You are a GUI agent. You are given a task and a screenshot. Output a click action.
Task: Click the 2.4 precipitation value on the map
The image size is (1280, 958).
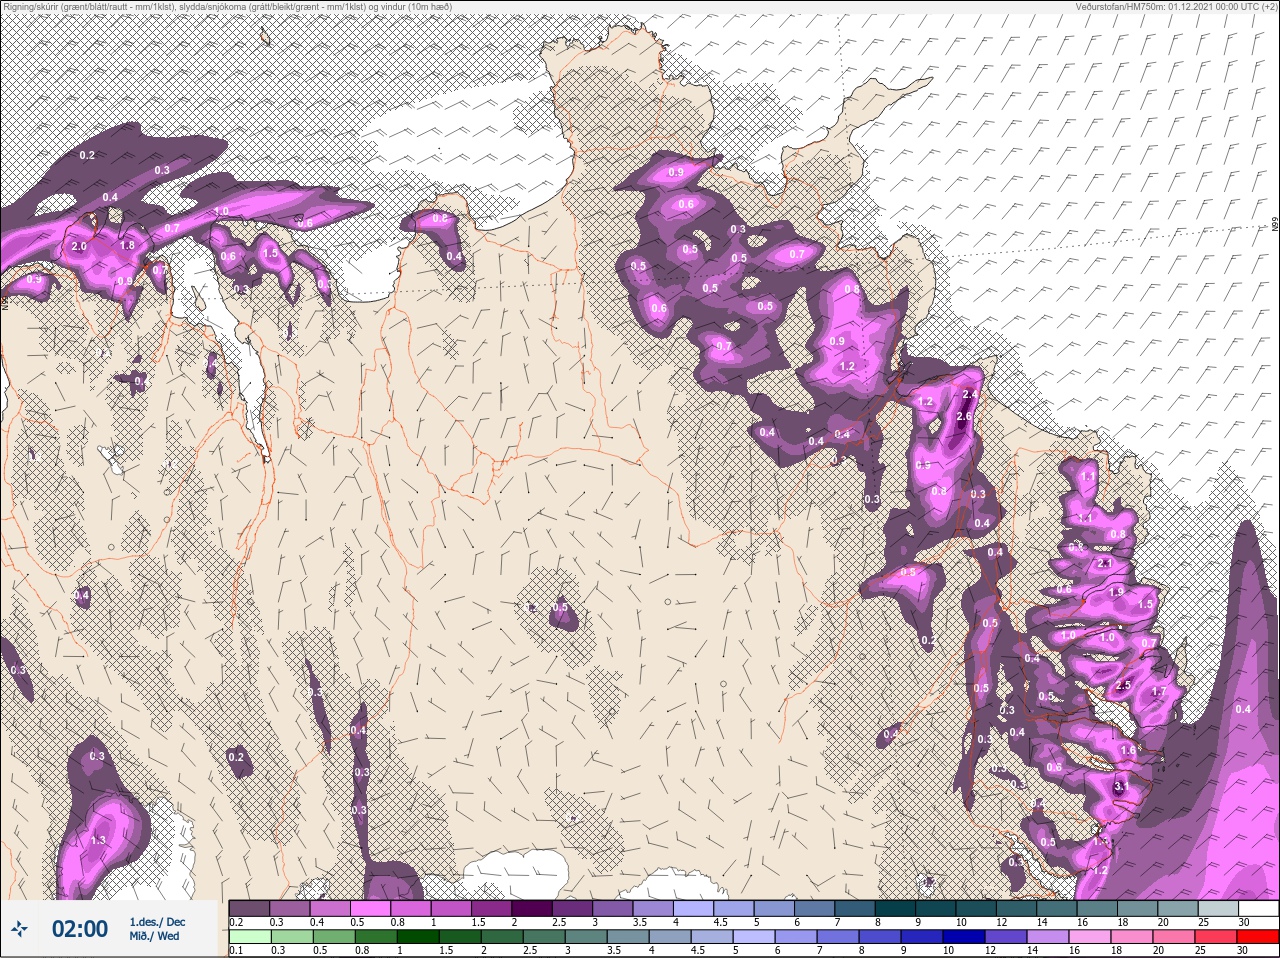969,395
